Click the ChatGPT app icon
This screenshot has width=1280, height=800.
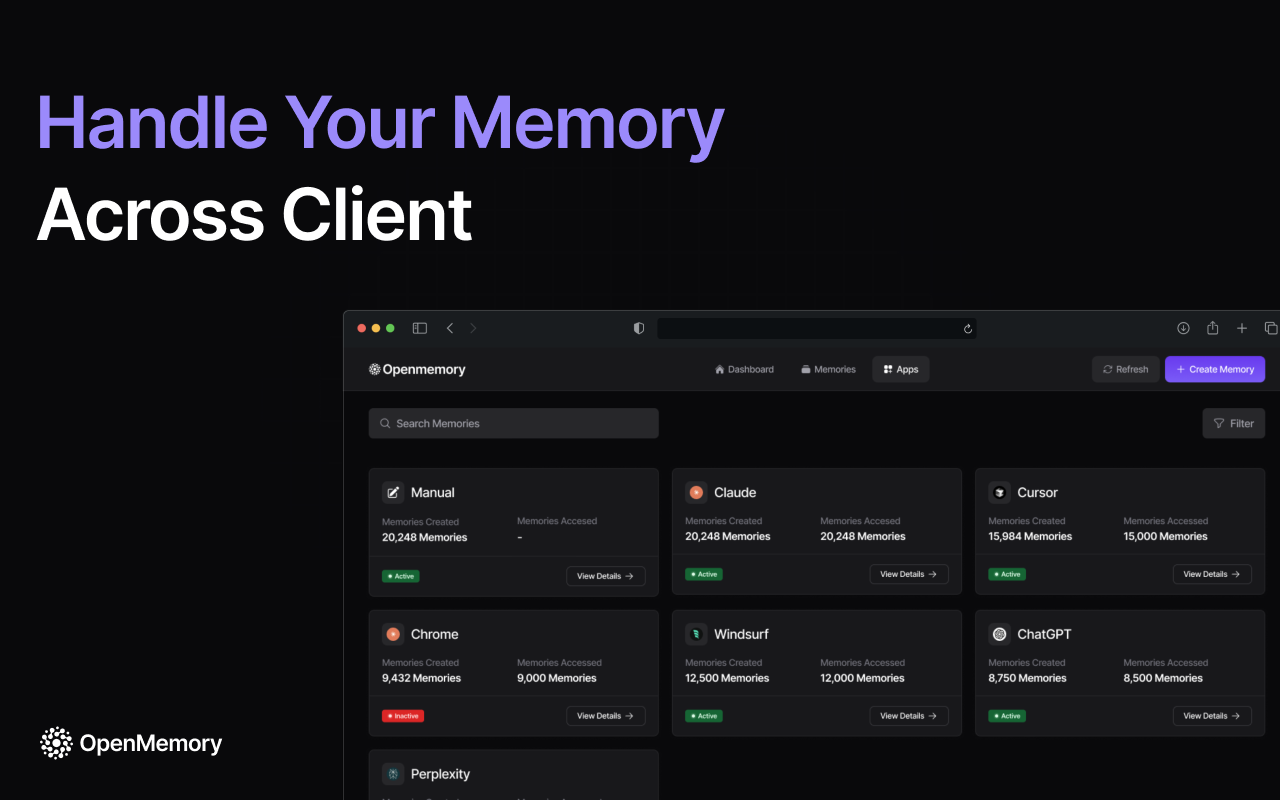coord(999,634)
